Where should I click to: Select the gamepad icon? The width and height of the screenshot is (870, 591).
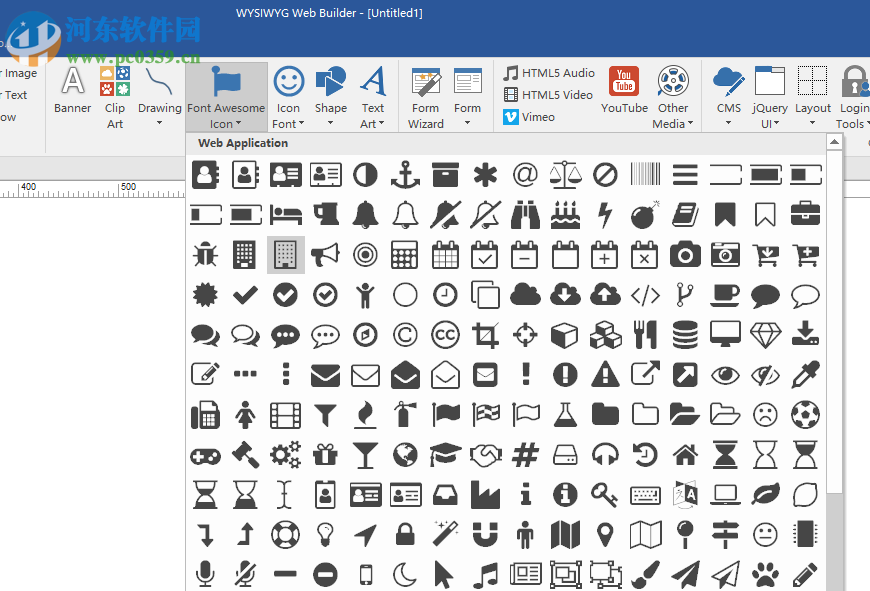click(x=205, y=454)
